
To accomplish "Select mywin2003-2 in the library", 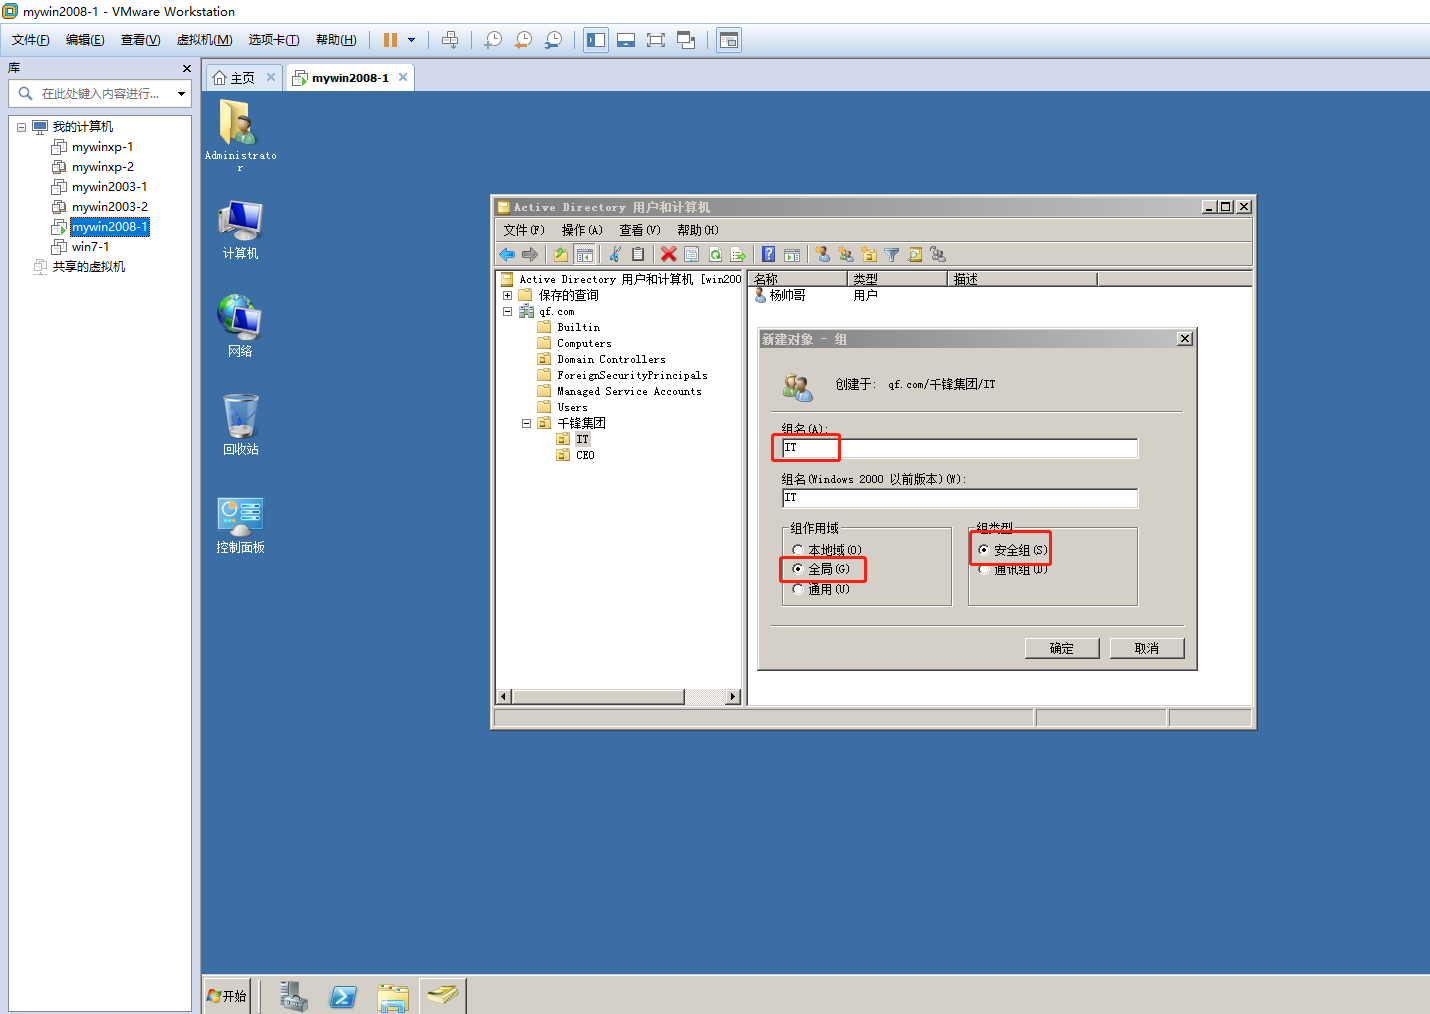I will tap(109, 207).
